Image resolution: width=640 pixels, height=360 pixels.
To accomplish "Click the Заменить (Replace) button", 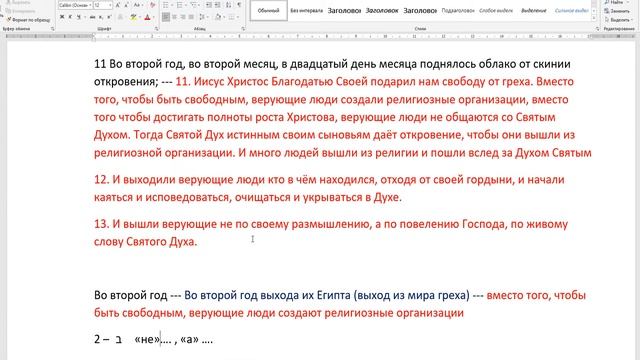I will [617, 11].
